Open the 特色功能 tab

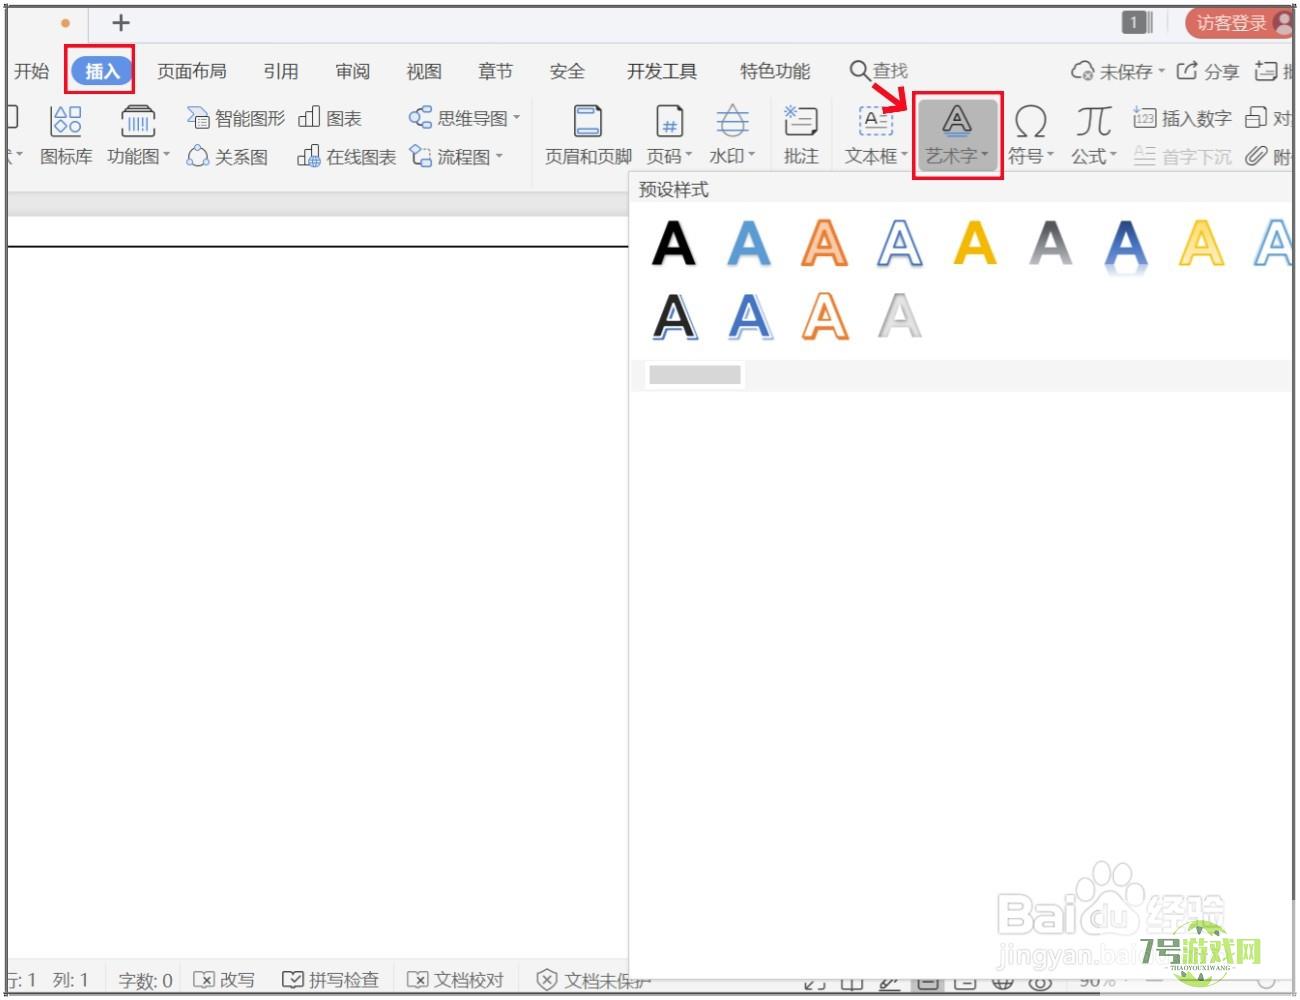[775, 71]
